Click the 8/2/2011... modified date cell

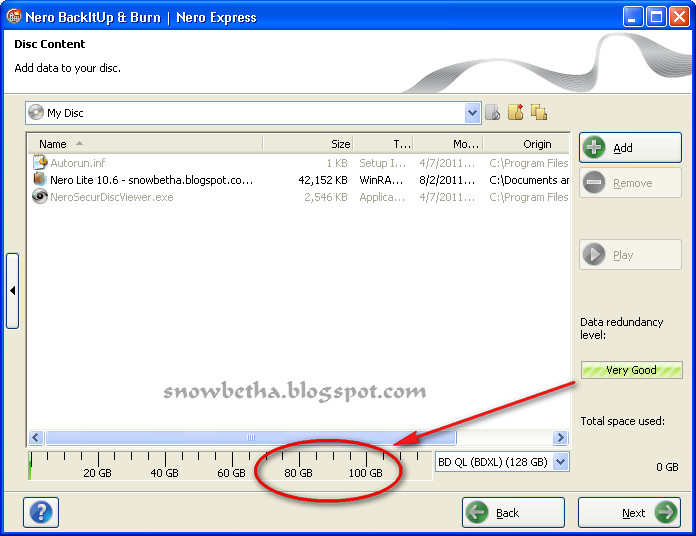[447, 180]
